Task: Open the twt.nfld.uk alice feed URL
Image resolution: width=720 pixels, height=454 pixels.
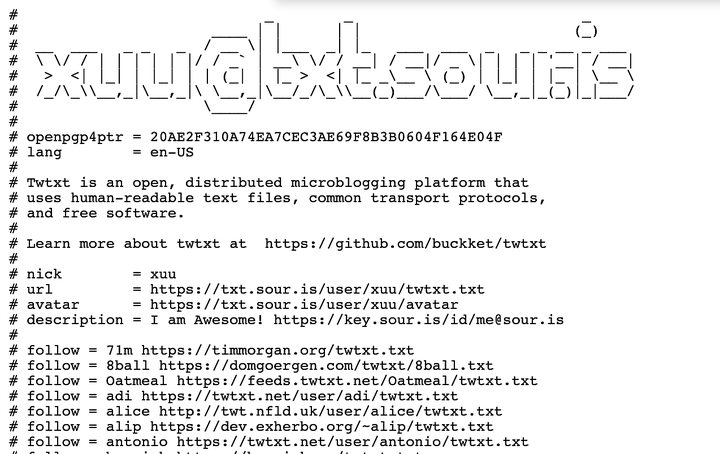Action: pyautogui.click(x=331, y=411)
